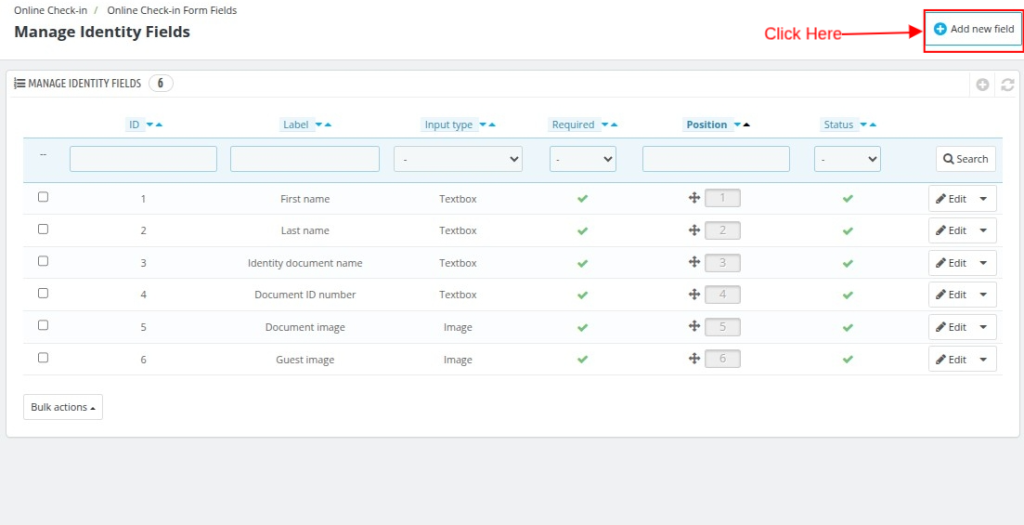Click drag handle for Guest image row

pyautogui.click(x=694, y=358)
